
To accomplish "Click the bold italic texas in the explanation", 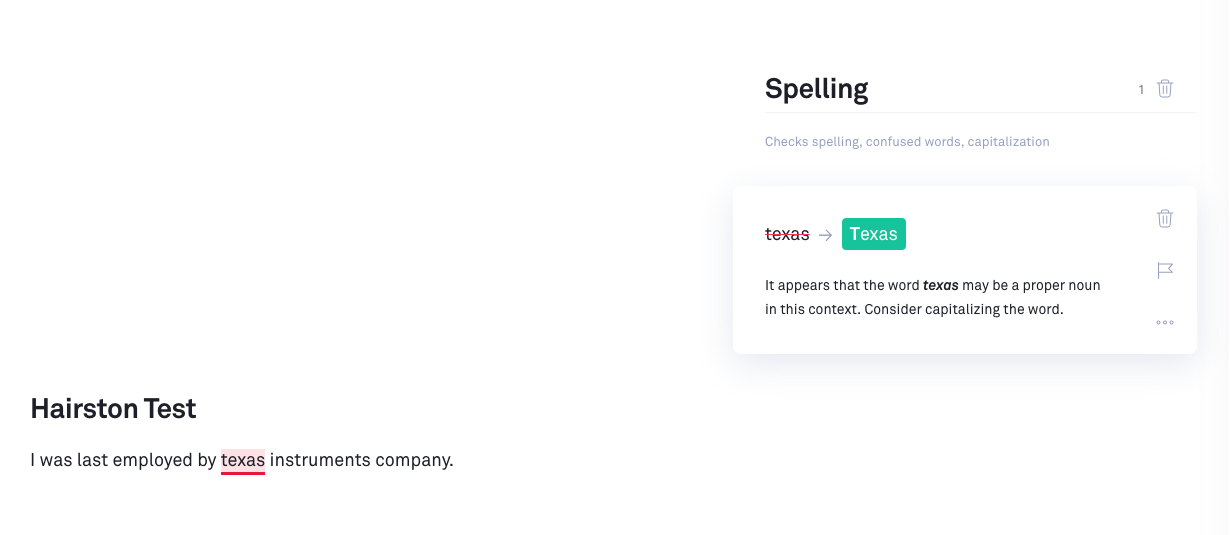I will point(940,285).
